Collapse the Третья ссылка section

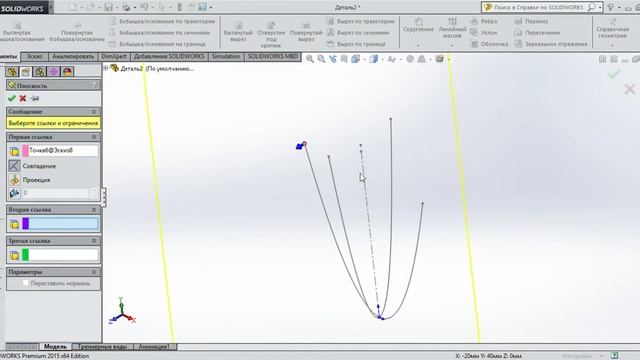94,241
